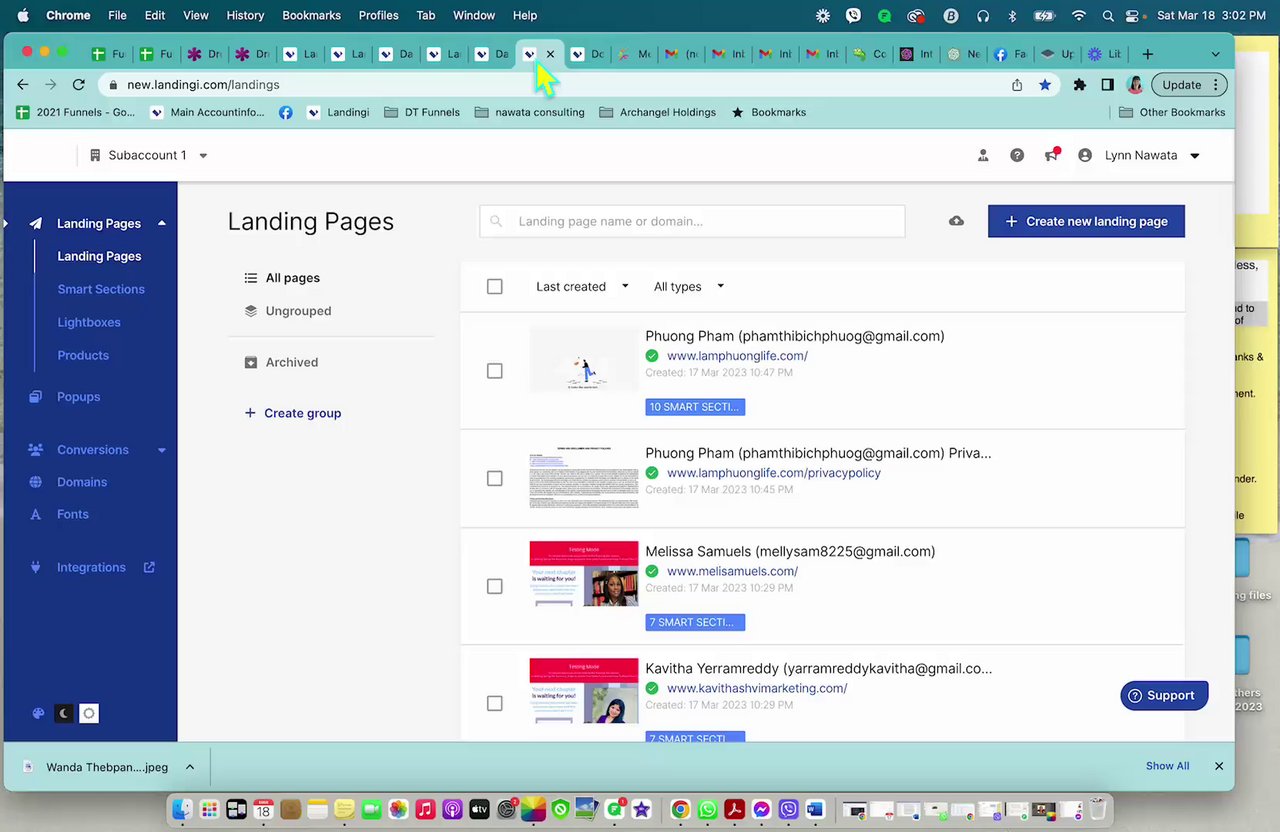Open the Support chat button
Screen dimensions: 1280x832
pyautogui.click(x=1164, y=695)
